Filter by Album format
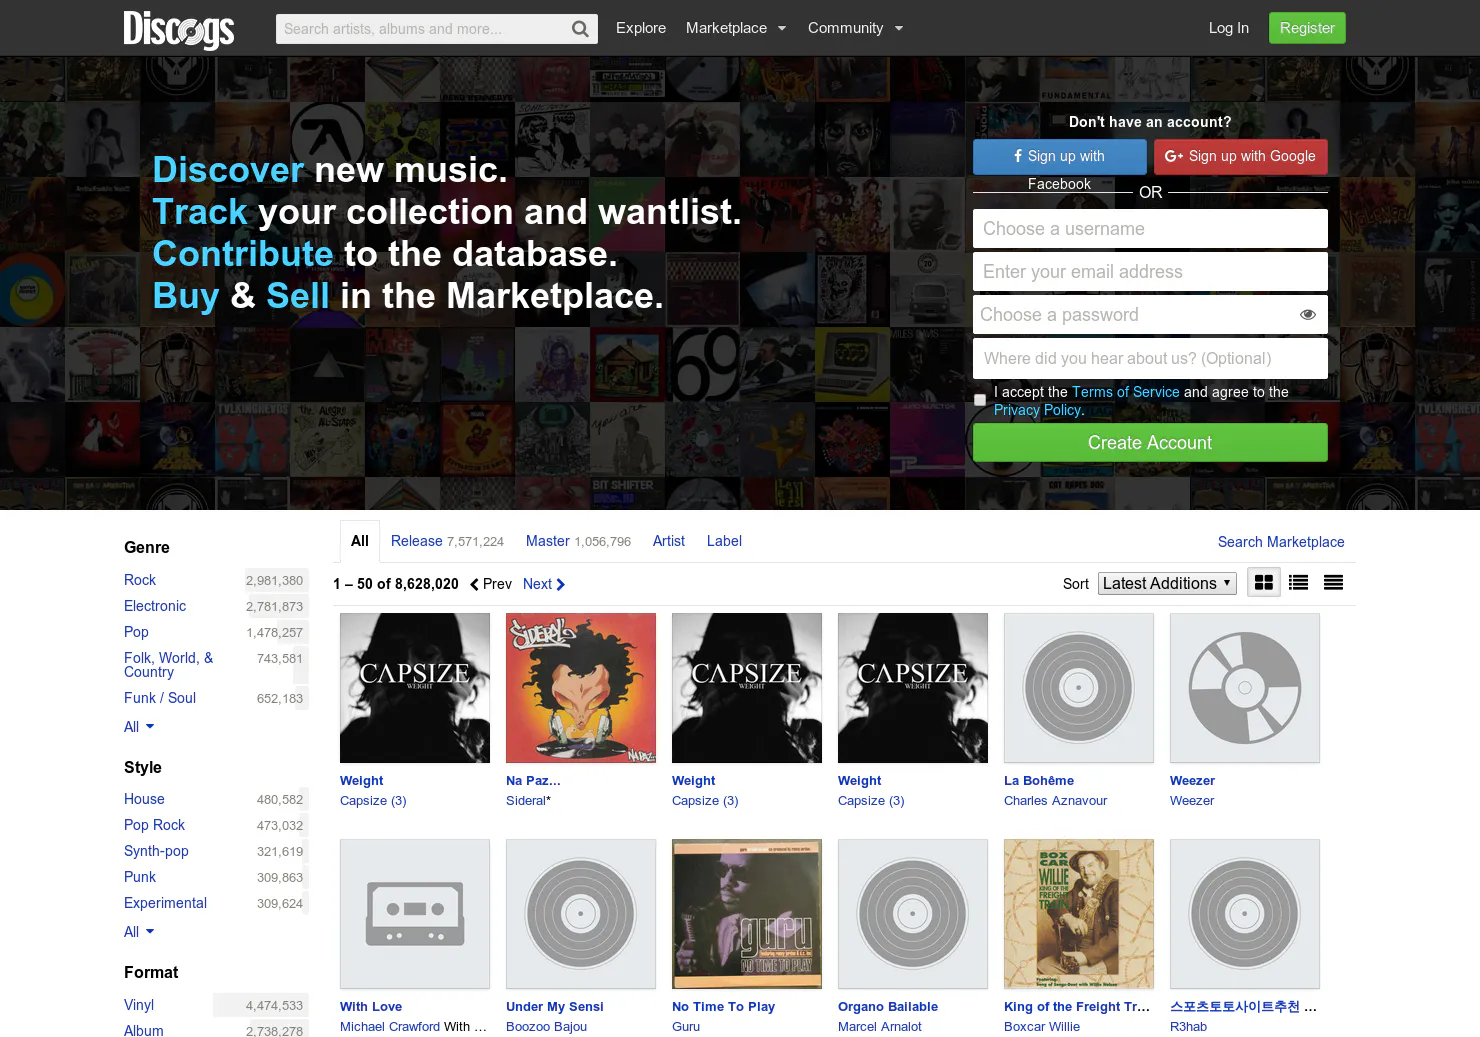The image size is (1480, 1037). coord(144,1030)
